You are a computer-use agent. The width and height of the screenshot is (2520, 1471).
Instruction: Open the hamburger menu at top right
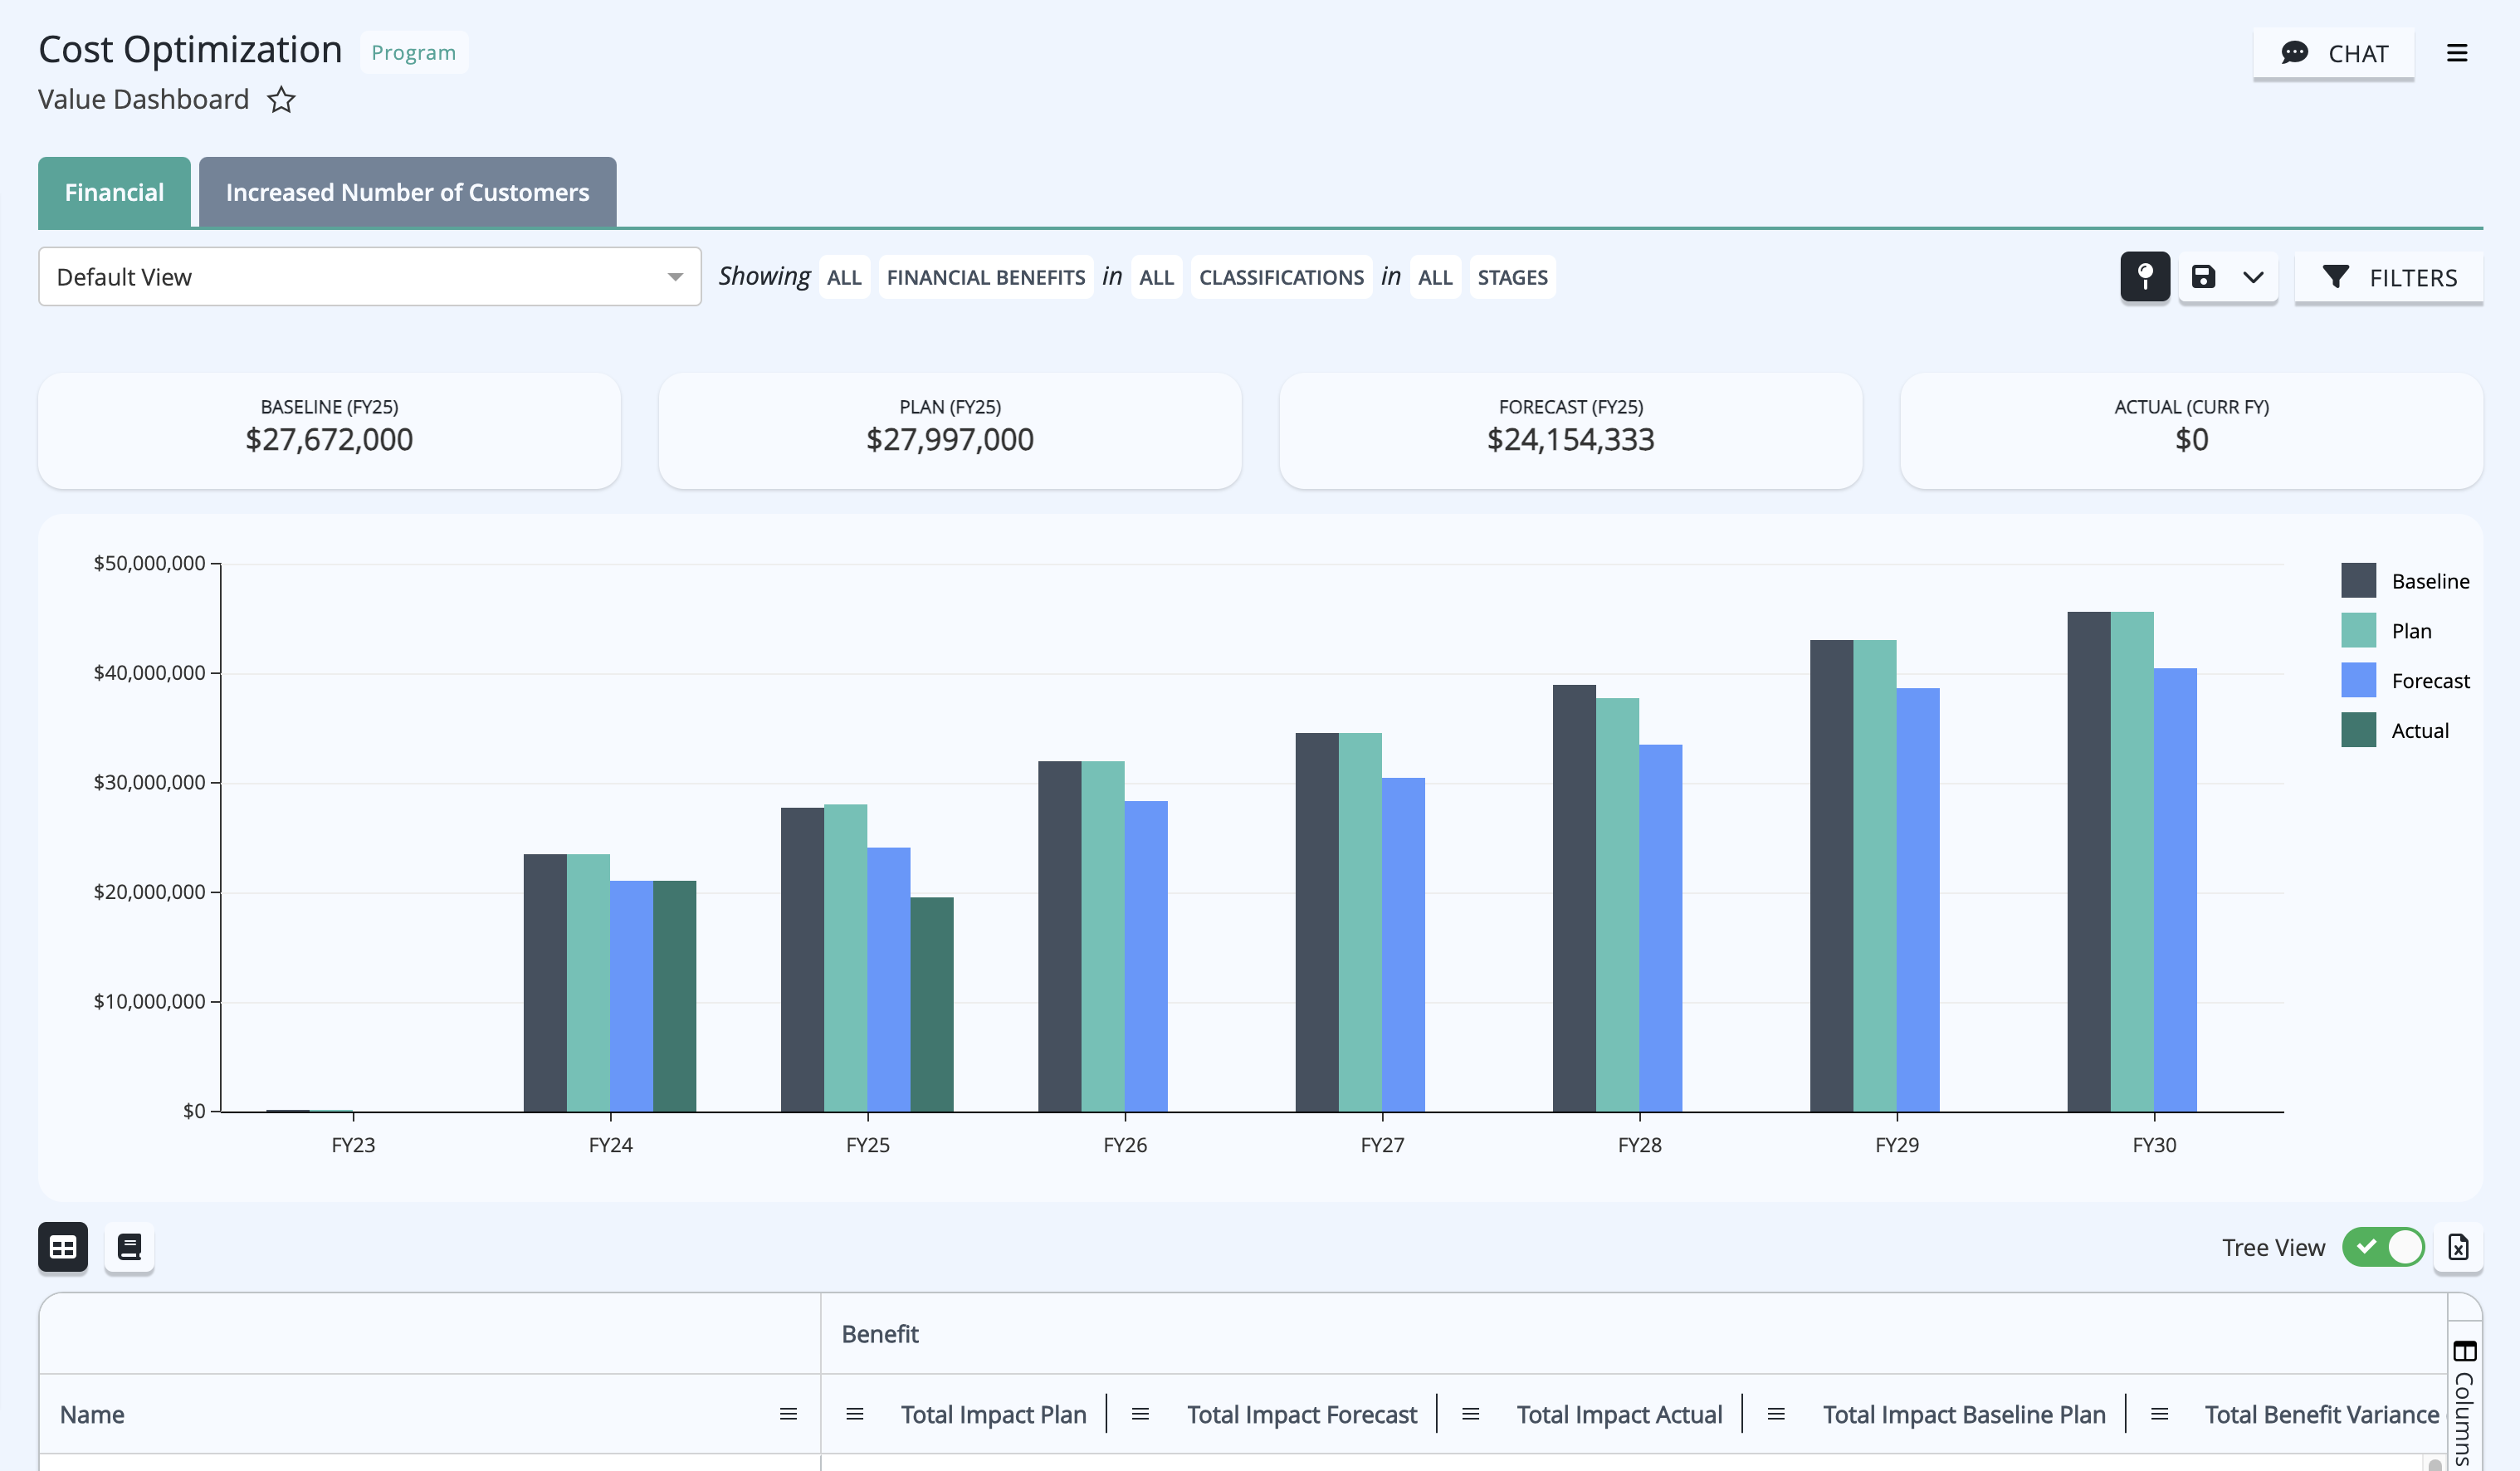pyautogui.click(x=2457, y=53)
